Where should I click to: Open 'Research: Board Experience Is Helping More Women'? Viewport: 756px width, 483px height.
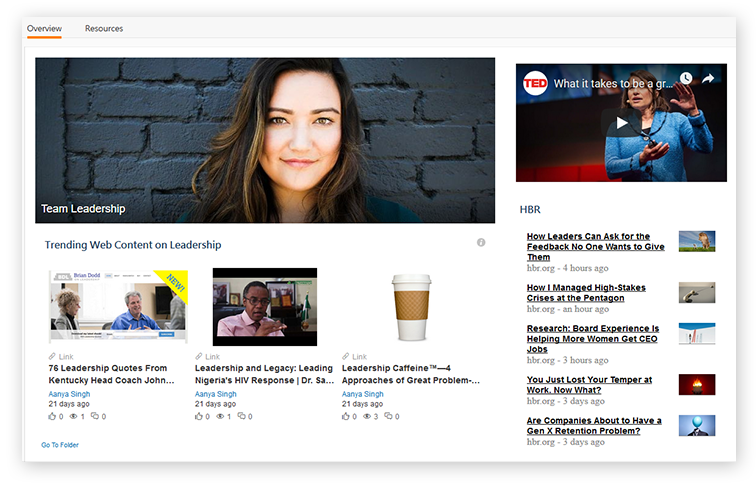pos(593,339)
